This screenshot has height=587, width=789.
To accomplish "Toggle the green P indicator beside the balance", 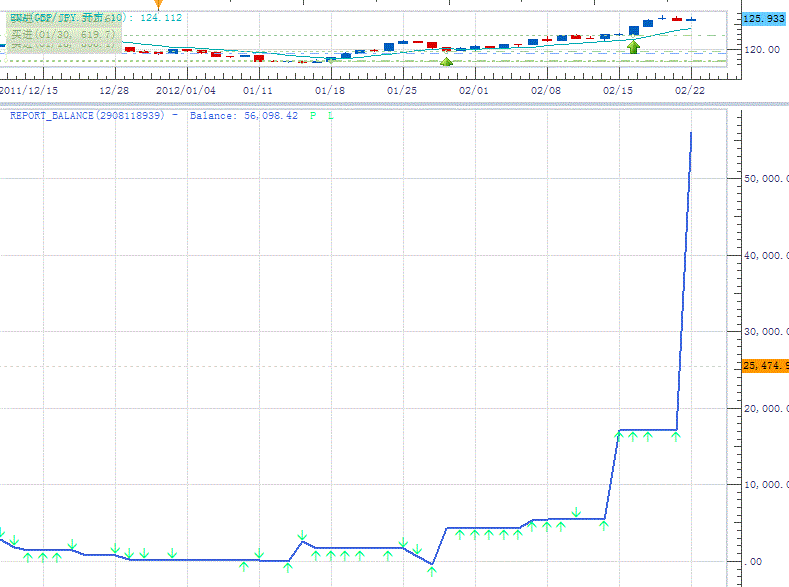I will click(313, 116).
